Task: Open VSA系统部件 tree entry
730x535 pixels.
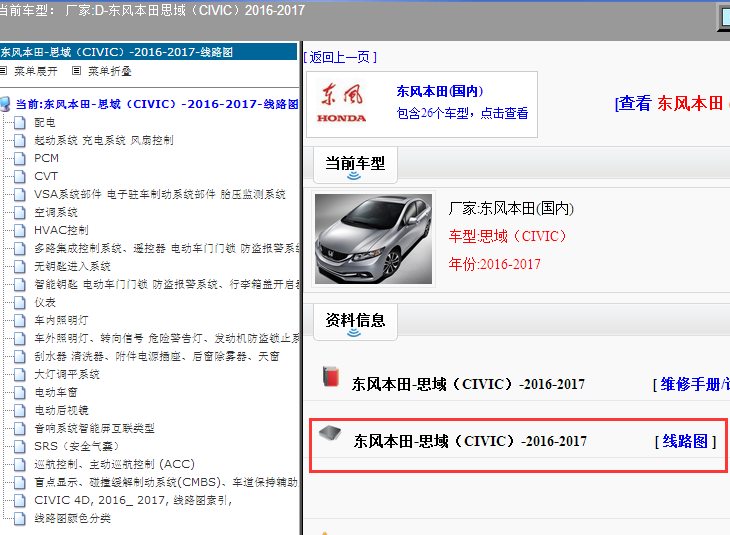Action: click(x=160, y=195)
